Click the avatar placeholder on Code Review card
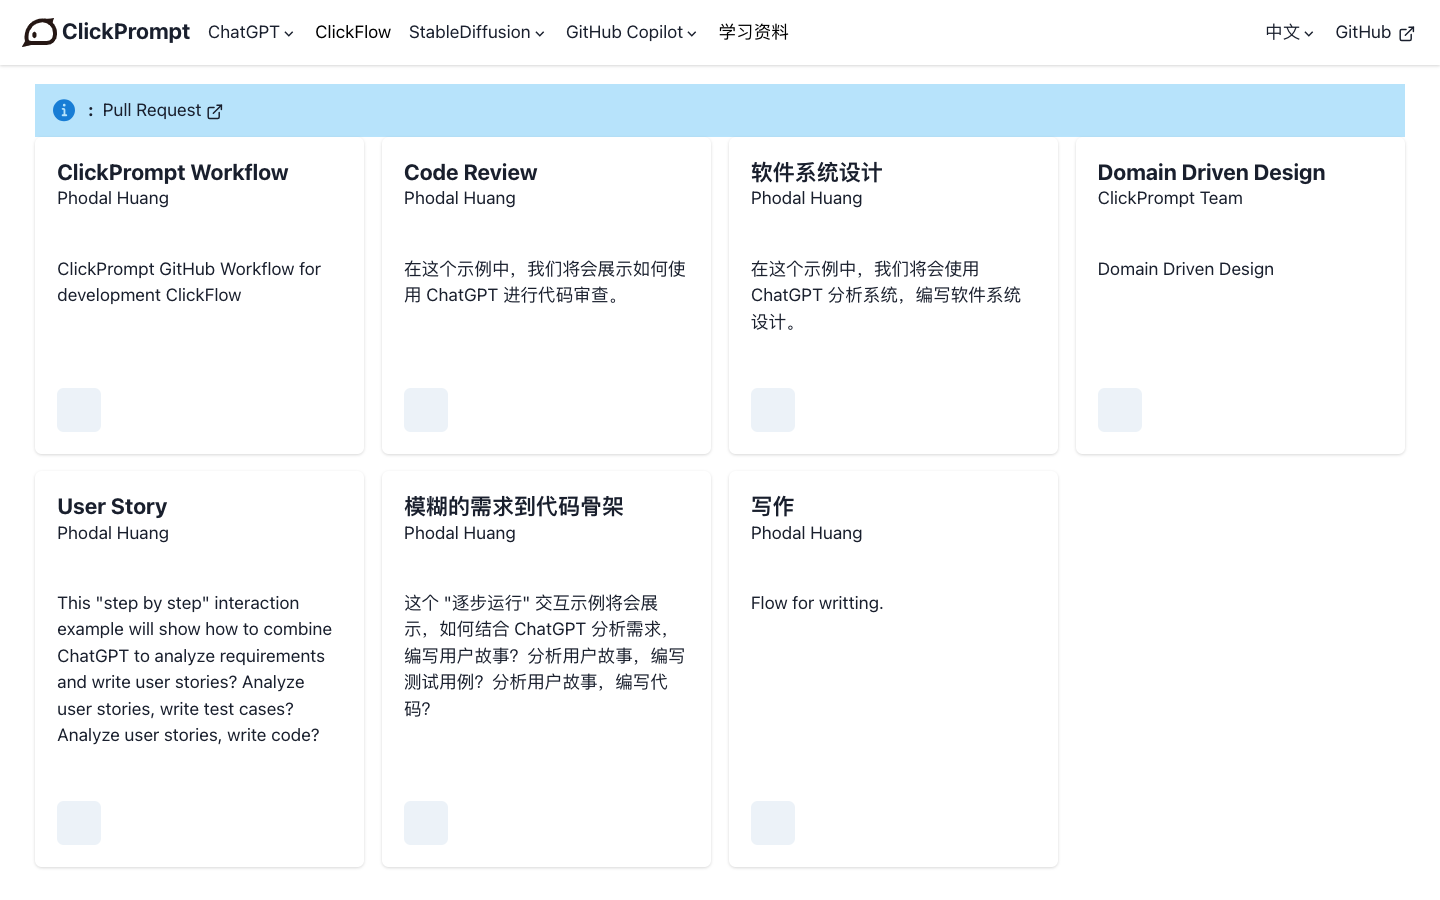 [x=426, y=409]
